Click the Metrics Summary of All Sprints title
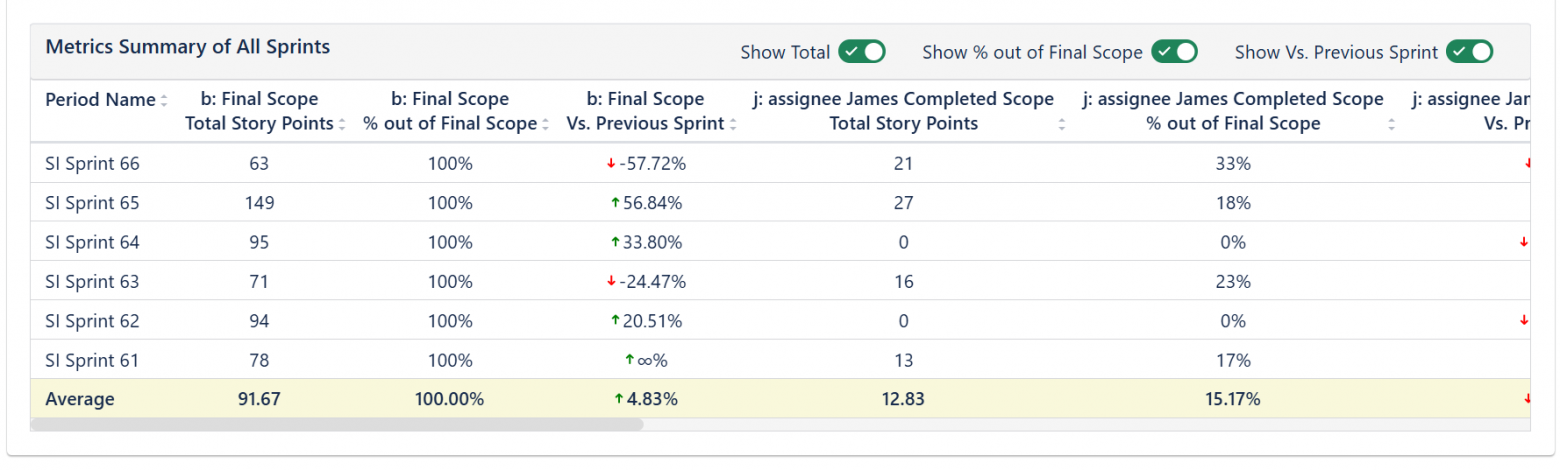1560x470 pixels. click(x=188, y=47)
